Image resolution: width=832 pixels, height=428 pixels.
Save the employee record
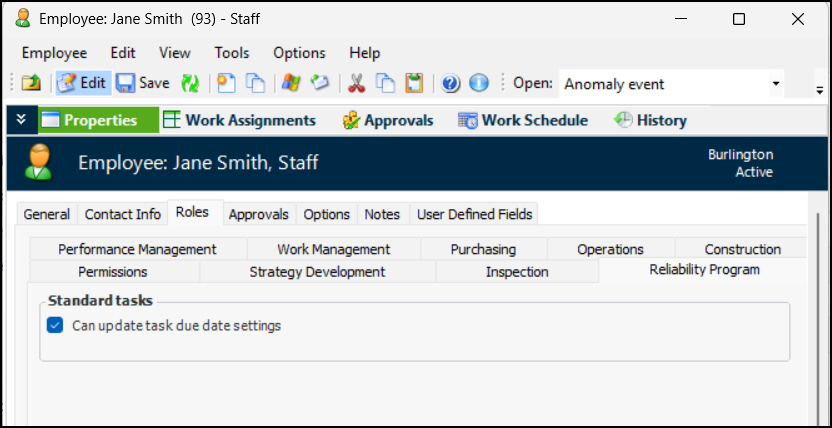coord(143,84)
